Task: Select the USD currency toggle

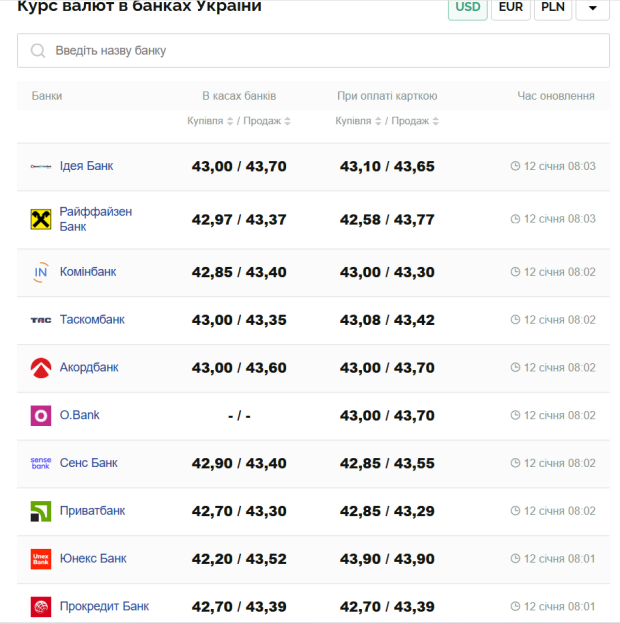Action: tap(467, 8)
